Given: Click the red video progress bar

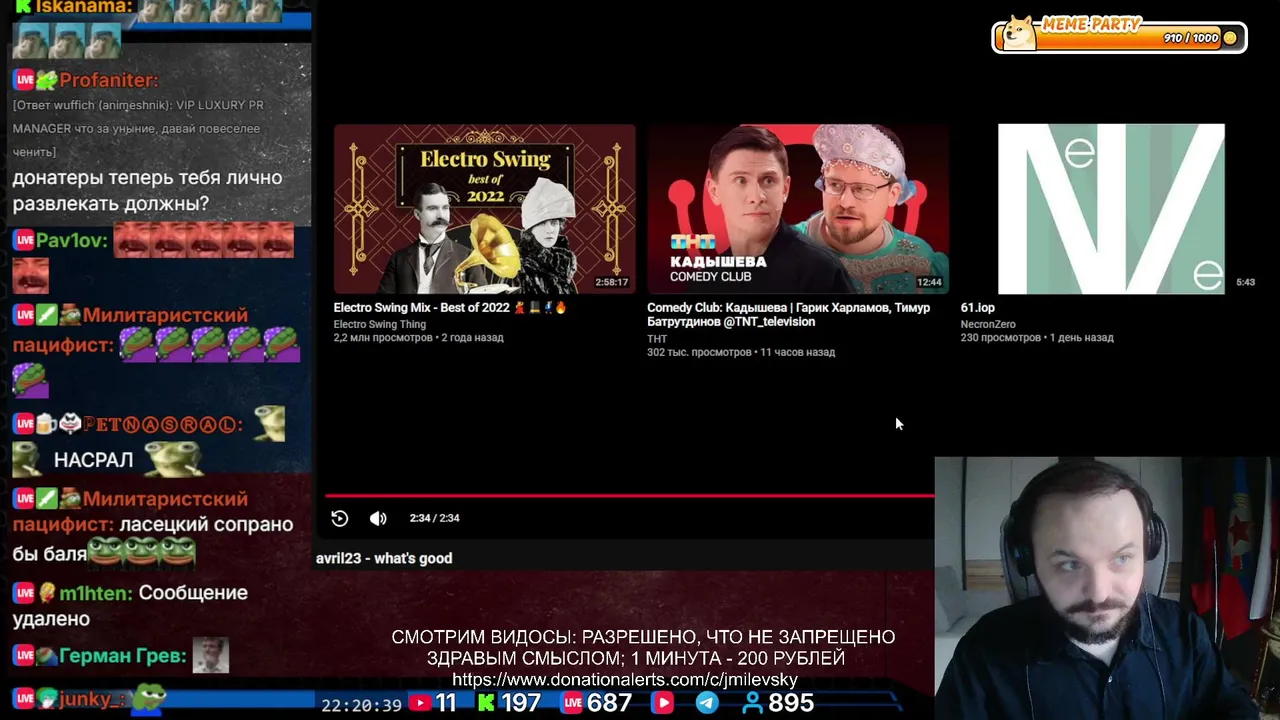Looking at the screenshot, I should [x=630, y=495].
